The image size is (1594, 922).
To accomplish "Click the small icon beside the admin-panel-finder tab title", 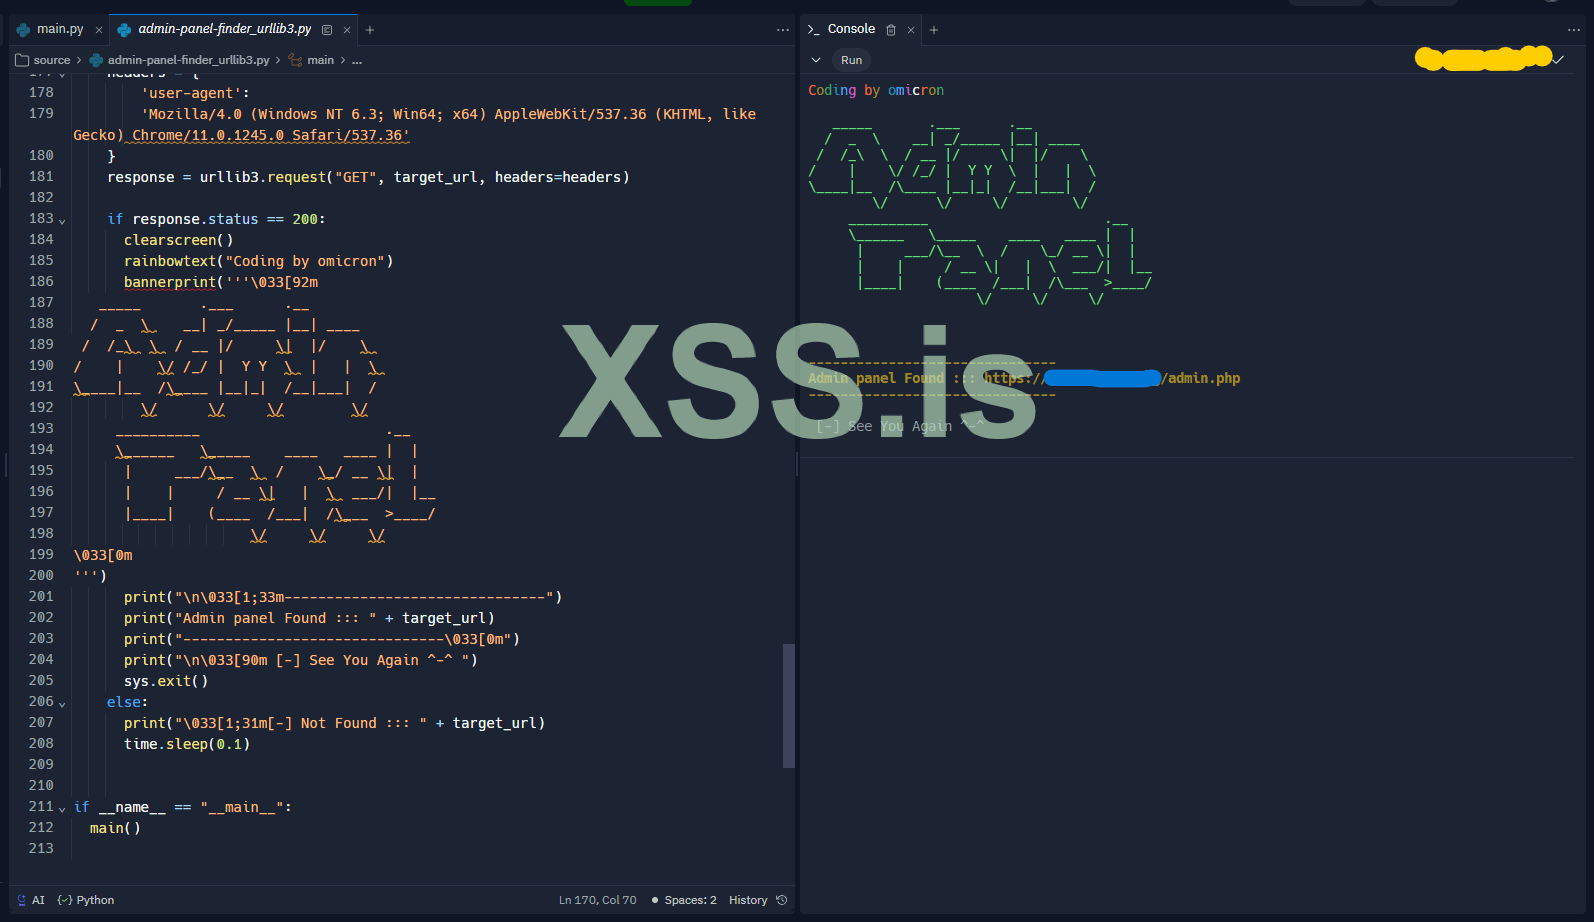I will pyautogui.click(x=327, y=30).
